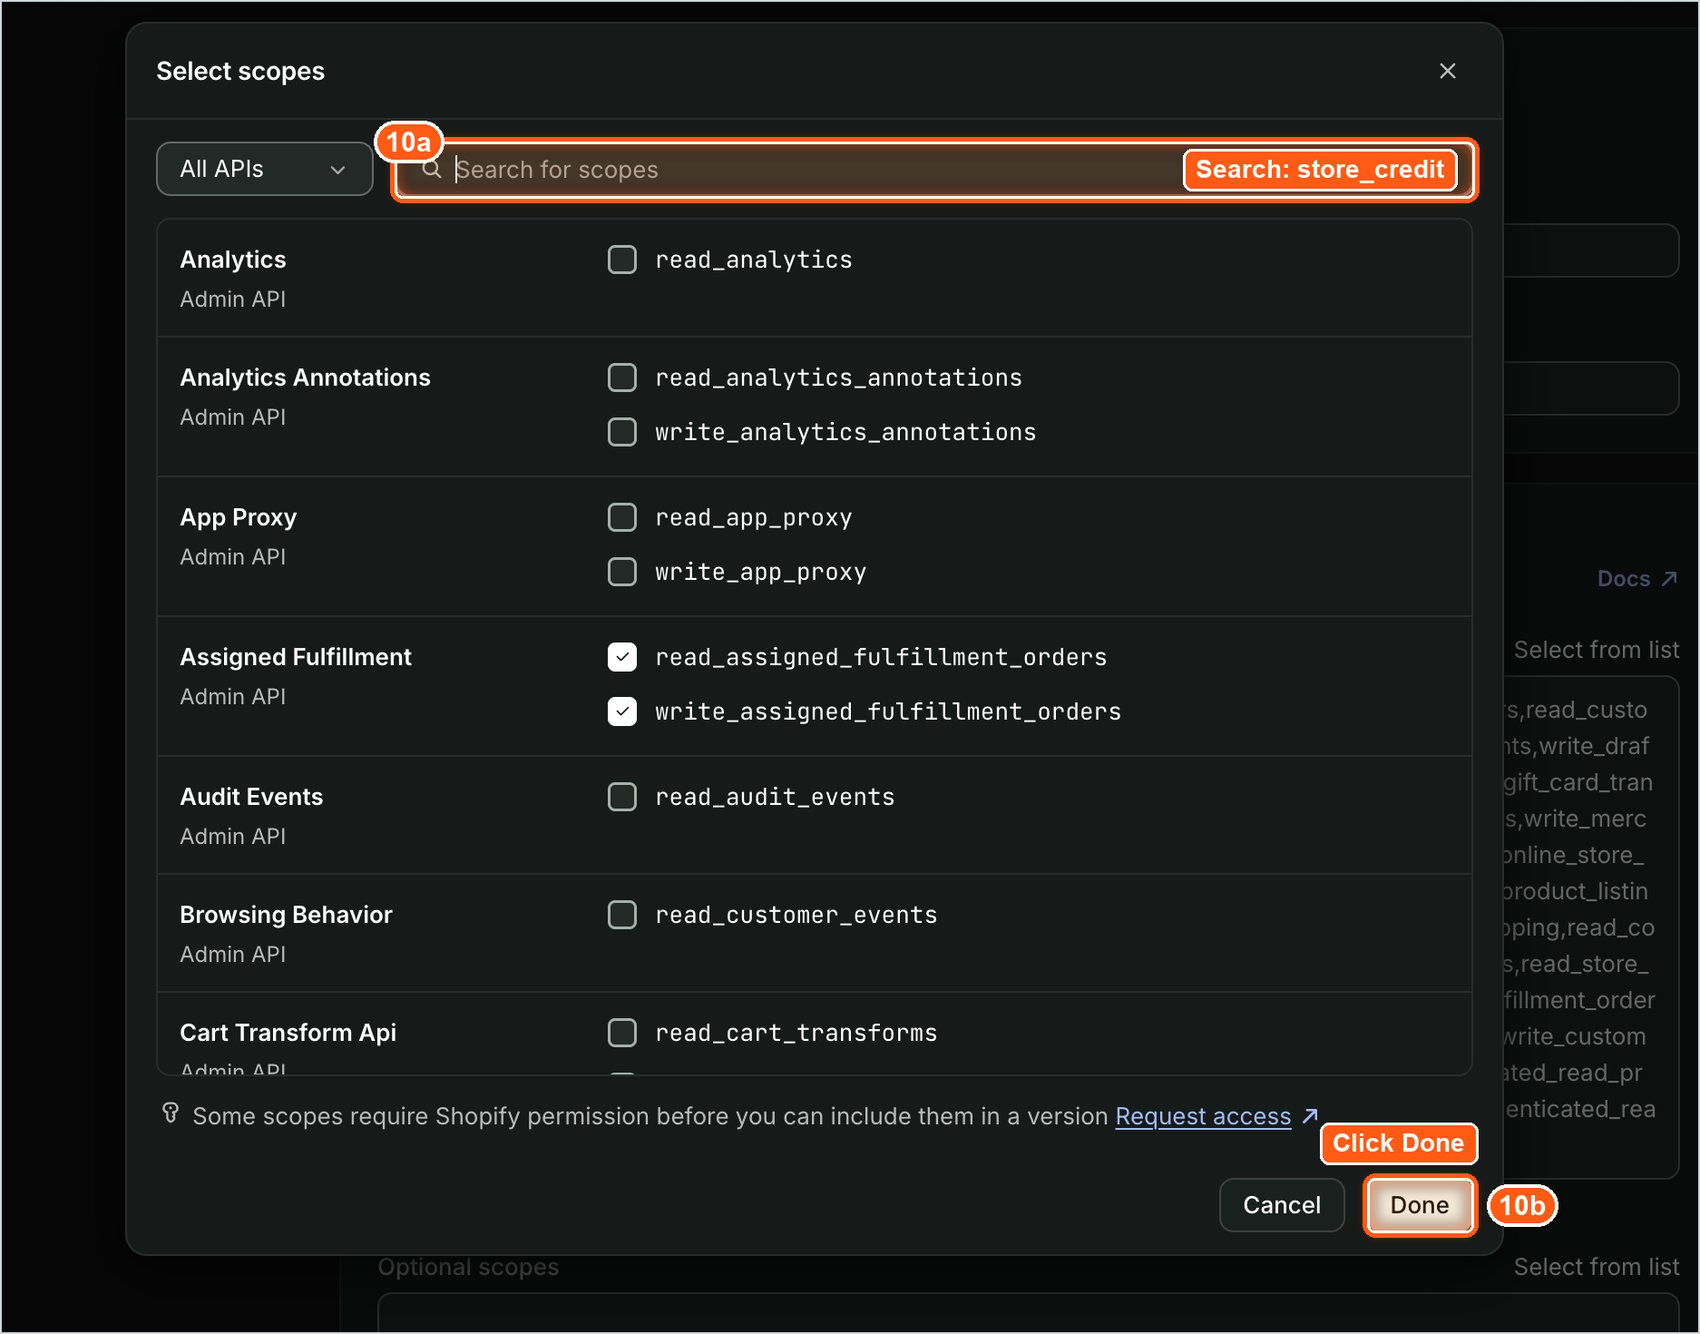The width and height of the screenshot is (1700, 1334).
Task: Click the Done button
Action: click(1419, 1205)
